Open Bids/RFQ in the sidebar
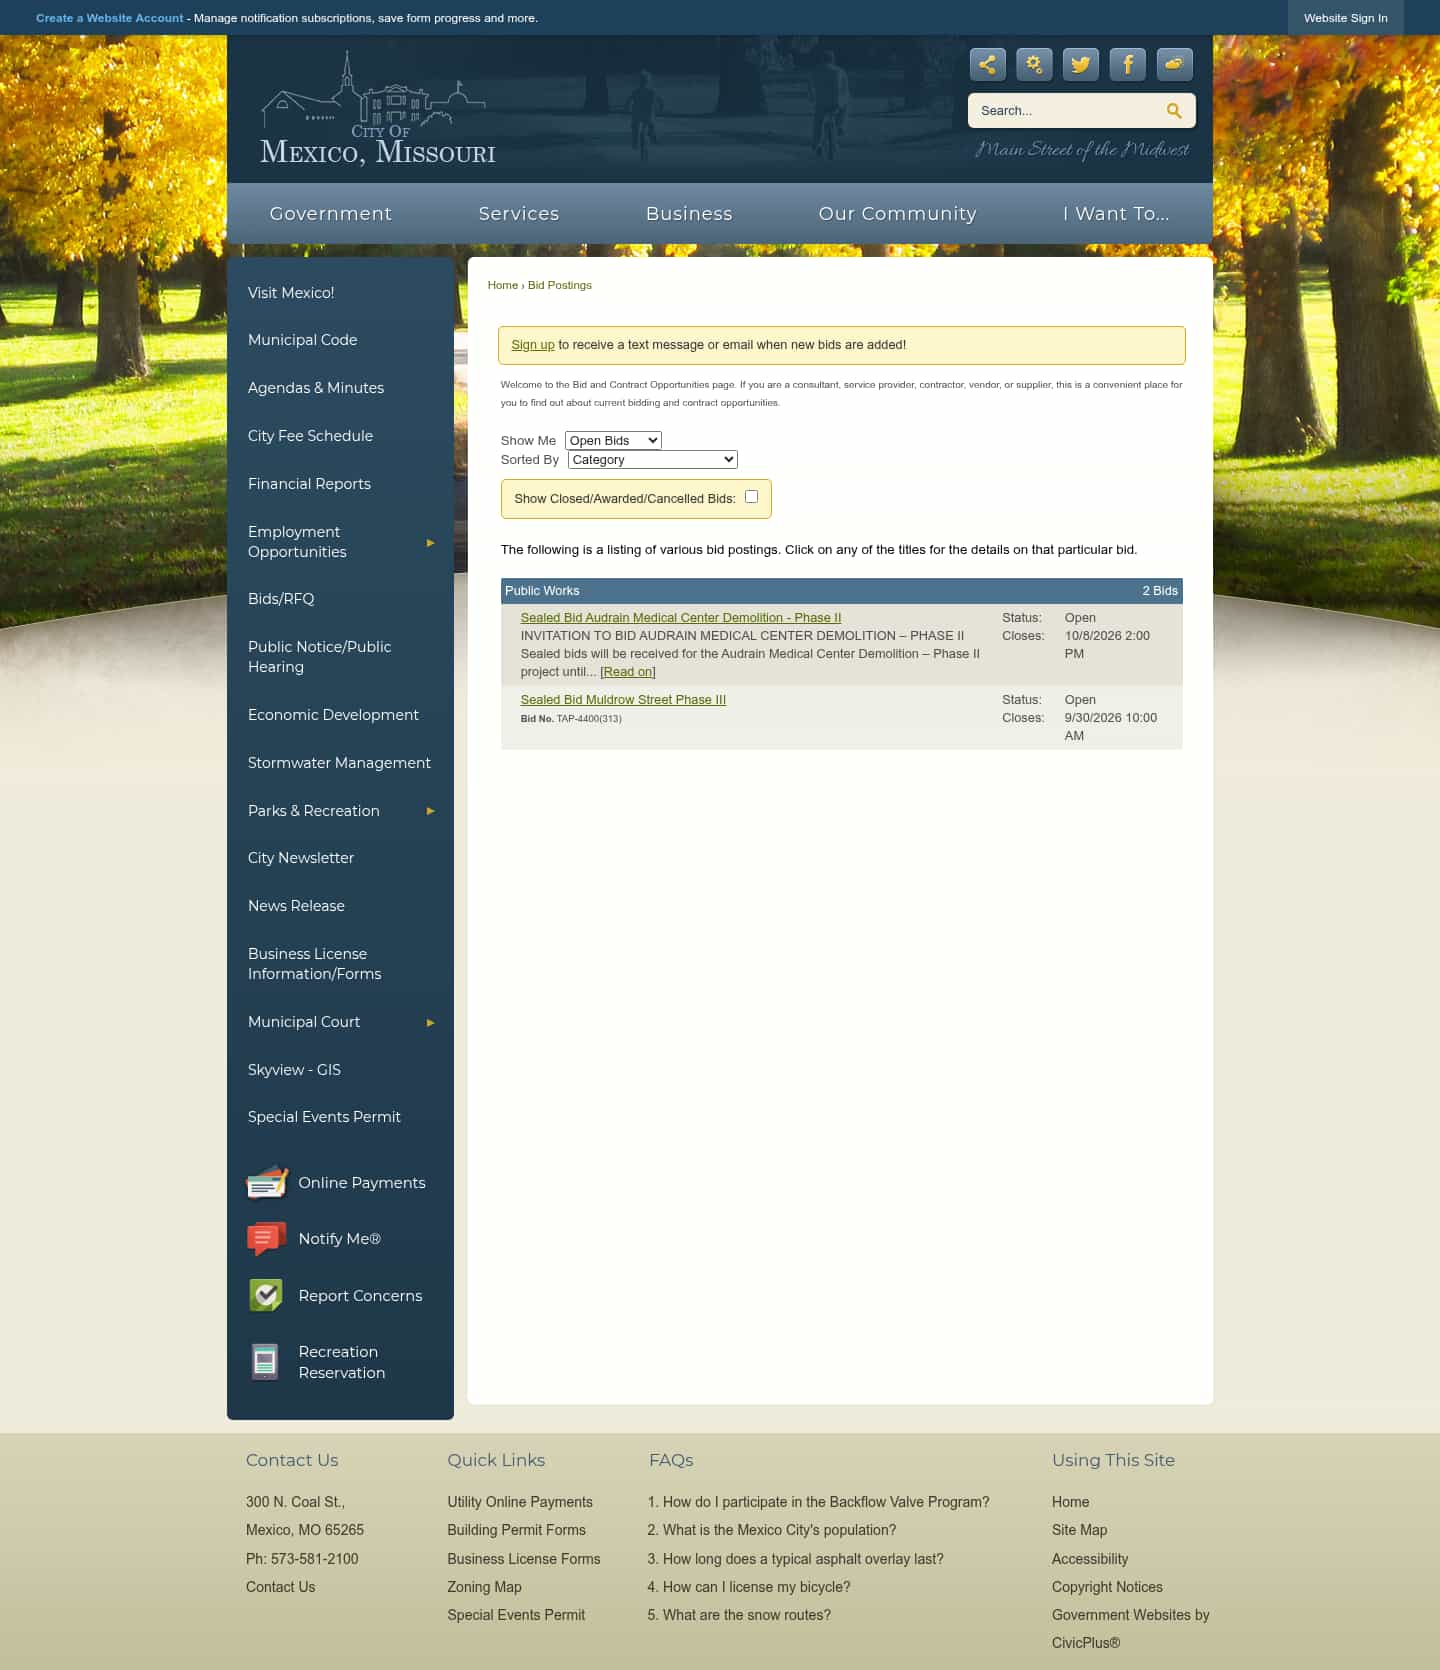The height and width of the screenshot is (1670, 1440). tap(281, 599)
